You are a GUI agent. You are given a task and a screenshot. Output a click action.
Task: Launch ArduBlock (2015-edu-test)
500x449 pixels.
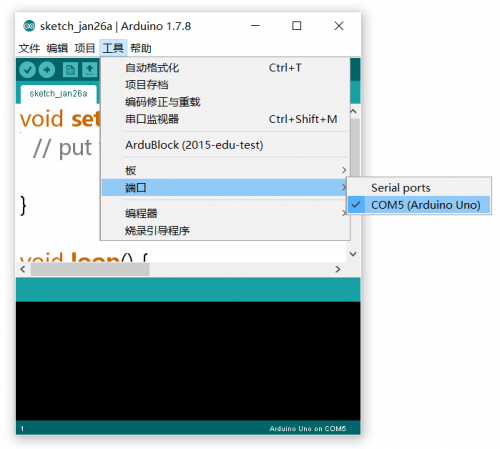(226, 145)
